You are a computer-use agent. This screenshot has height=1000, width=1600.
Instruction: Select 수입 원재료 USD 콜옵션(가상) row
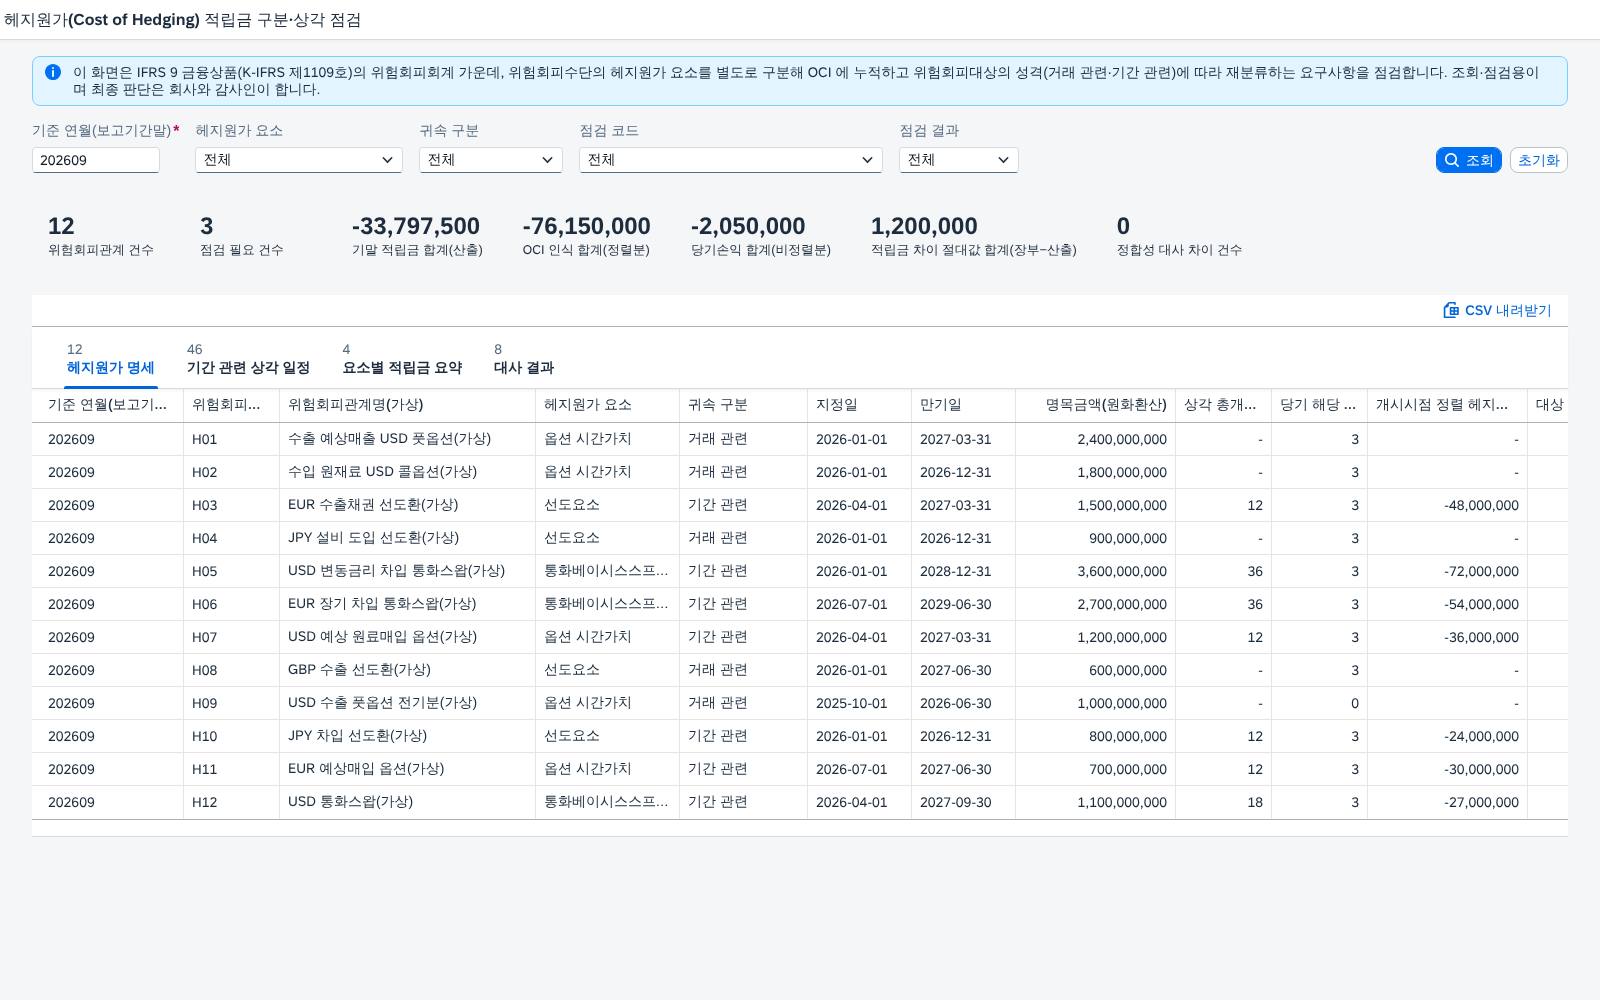(800, 472)
